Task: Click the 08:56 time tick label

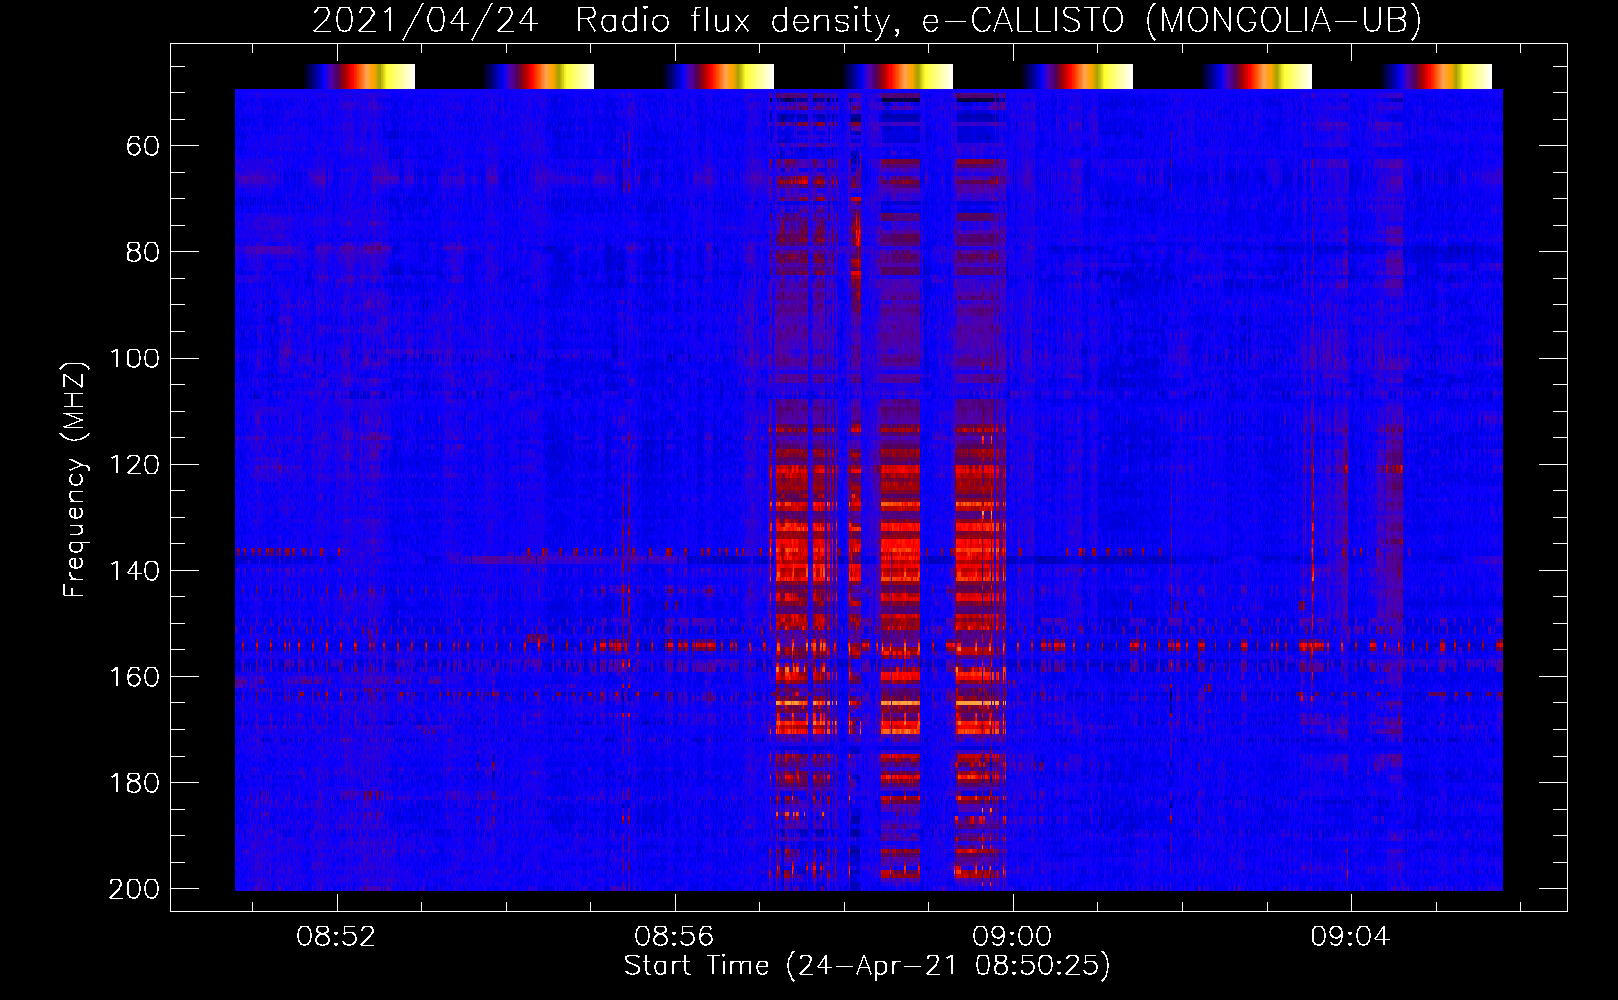Action: tap(675, 937)
